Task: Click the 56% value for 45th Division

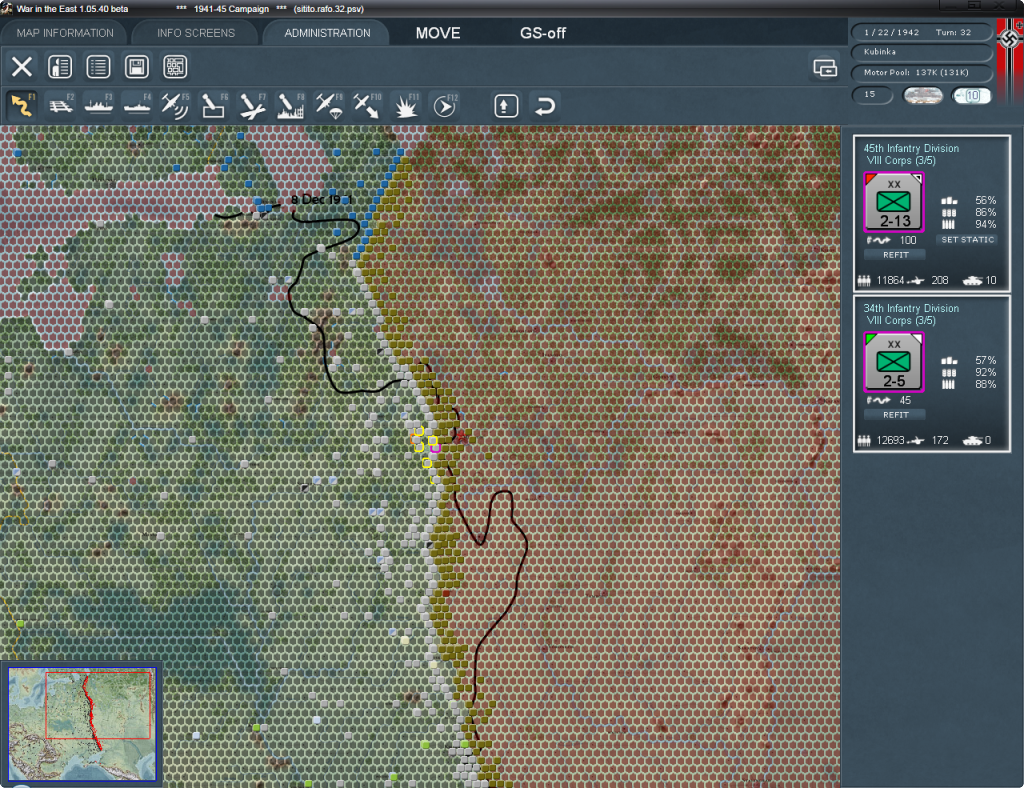Action: (985, 200)
